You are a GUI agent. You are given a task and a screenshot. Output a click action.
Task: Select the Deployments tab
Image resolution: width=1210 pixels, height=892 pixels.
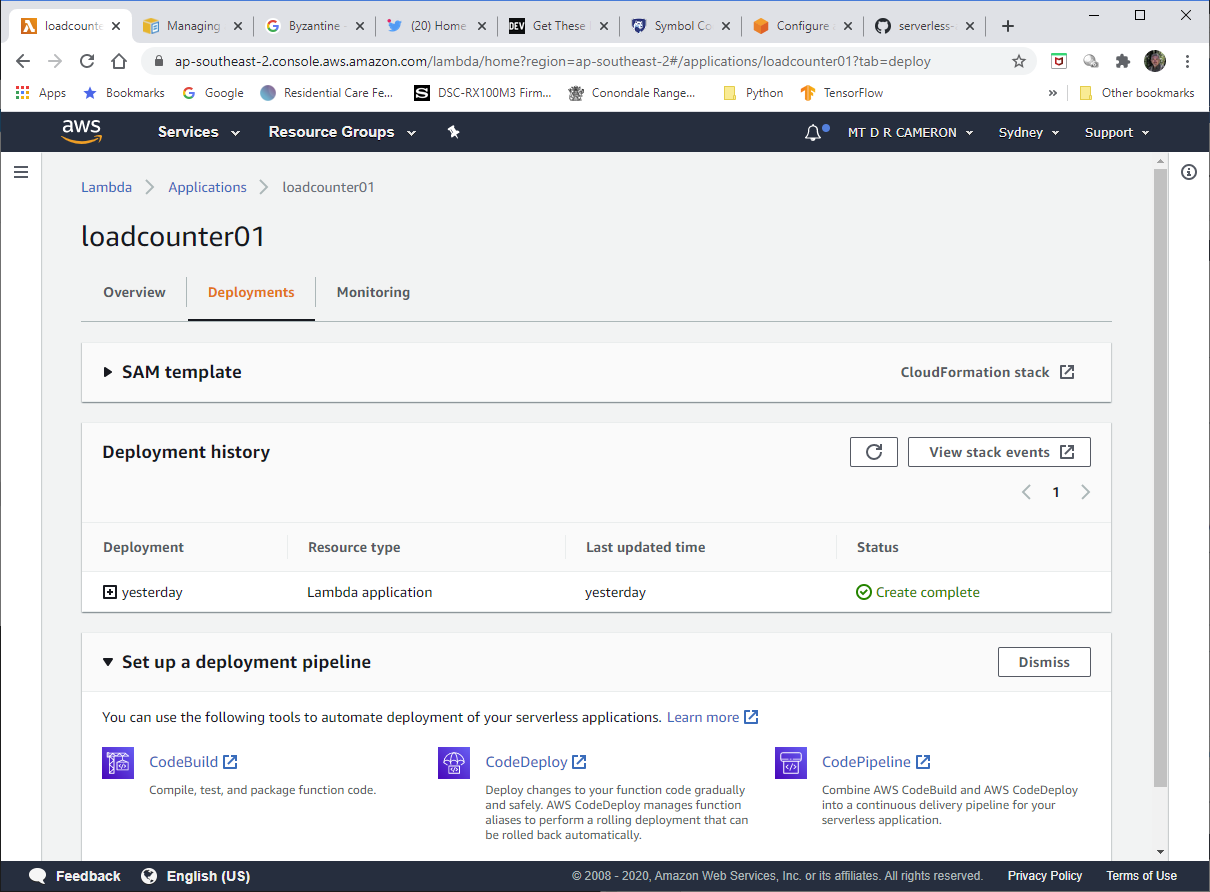[251, 292]
